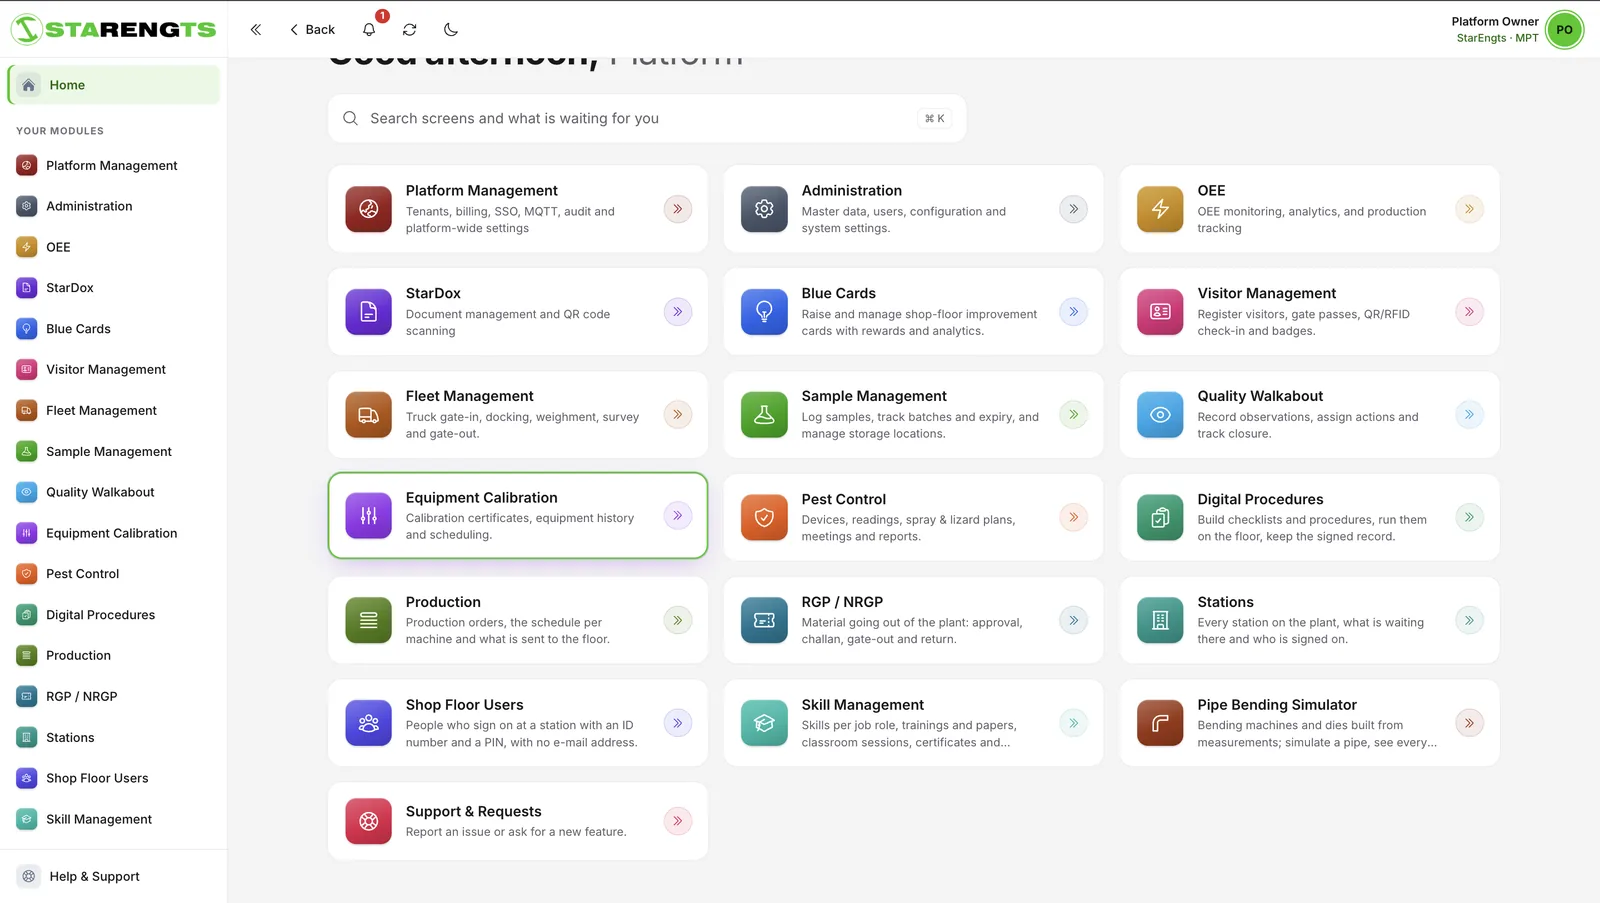Select Home in the sidebar
Screen dimensions: 1600x903
pyautogui.click(x=114, y=85)
